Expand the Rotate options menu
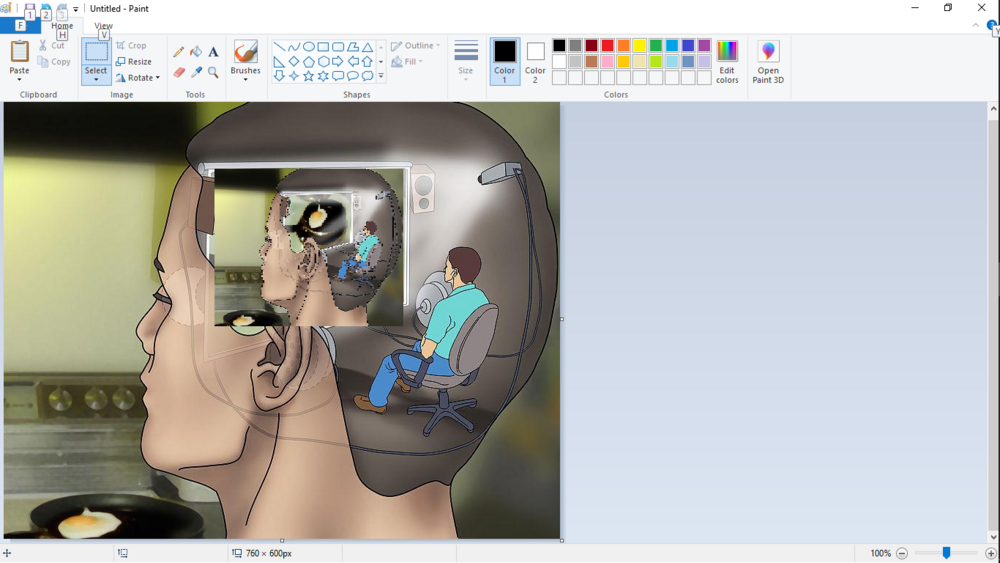This screenshot has width=1000, height=563. coord(138,78)
